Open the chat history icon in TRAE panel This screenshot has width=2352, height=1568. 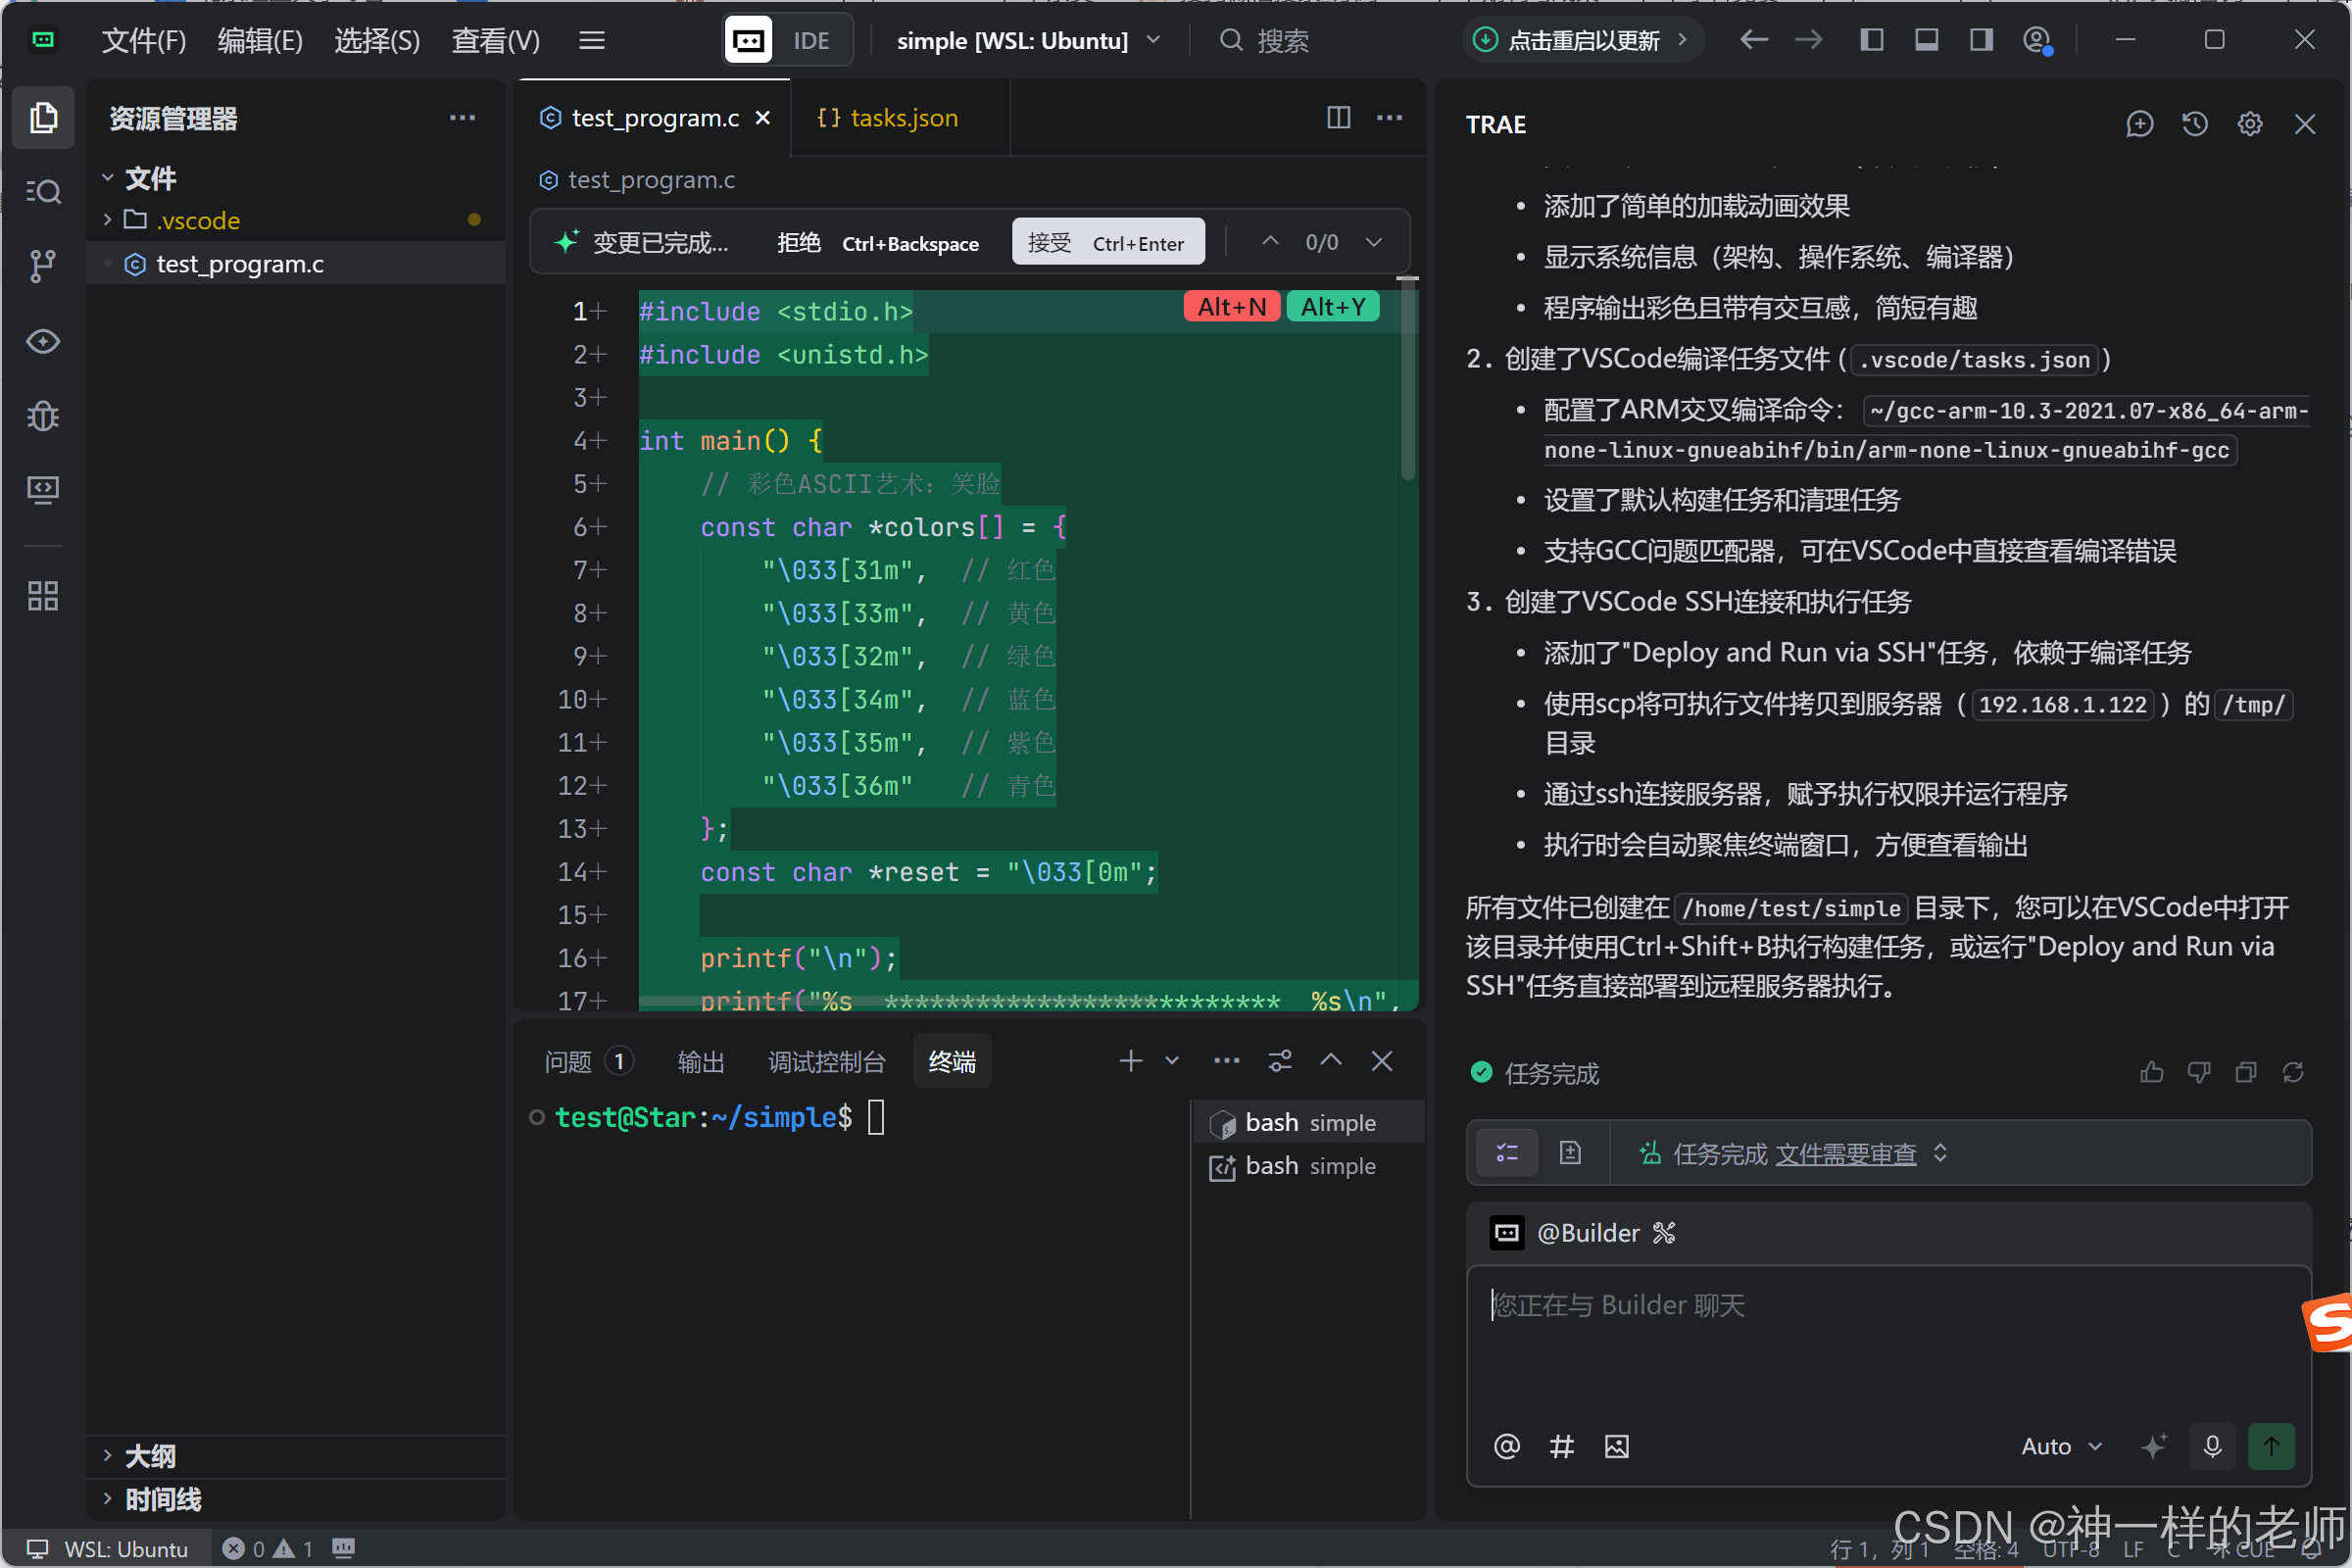(2194, 124)
